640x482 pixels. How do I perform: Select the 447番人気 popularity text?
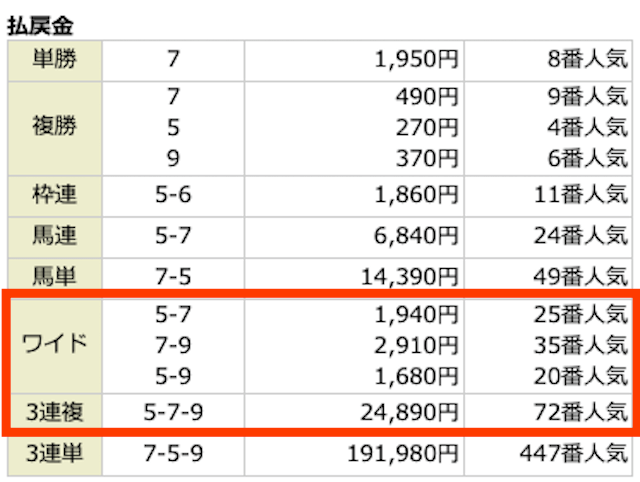click(574, 453)
